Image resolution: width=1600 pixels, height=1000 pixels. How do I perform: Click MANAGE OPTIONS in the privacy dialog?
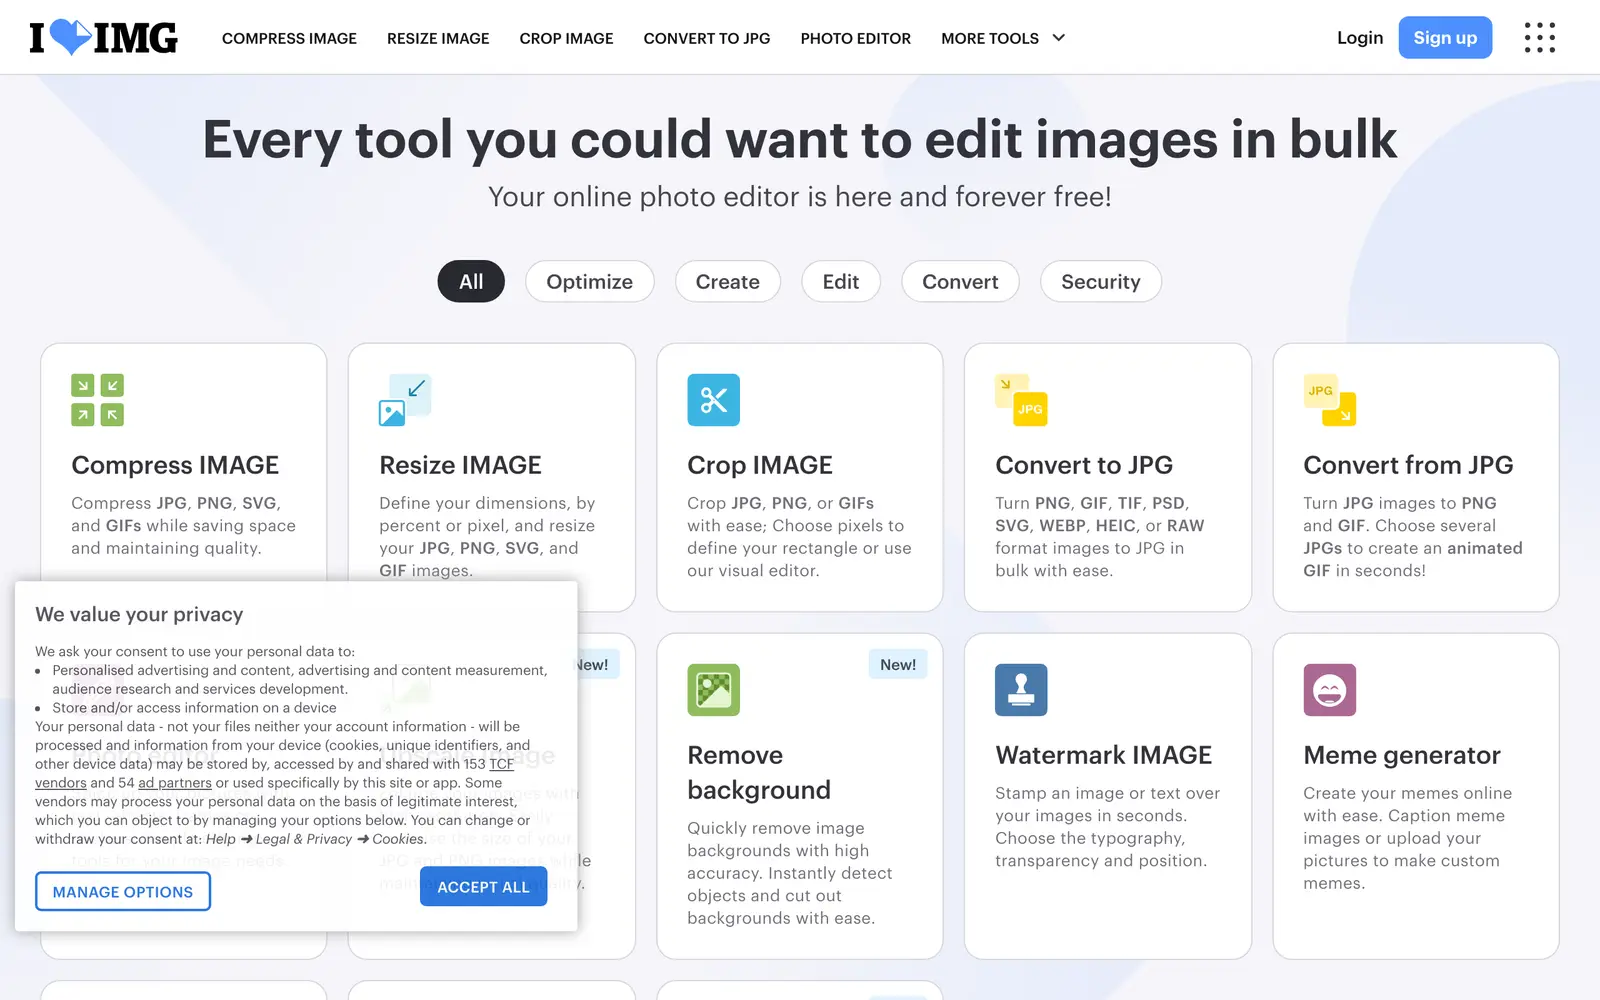[x=123, y=892]
